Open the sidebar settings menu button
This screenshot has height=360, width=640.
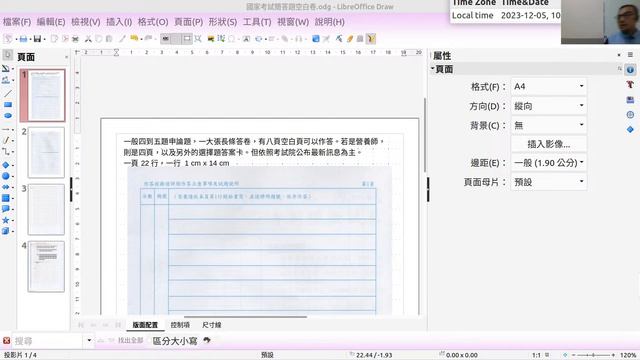pyautogui.click(x=630, y=55)
